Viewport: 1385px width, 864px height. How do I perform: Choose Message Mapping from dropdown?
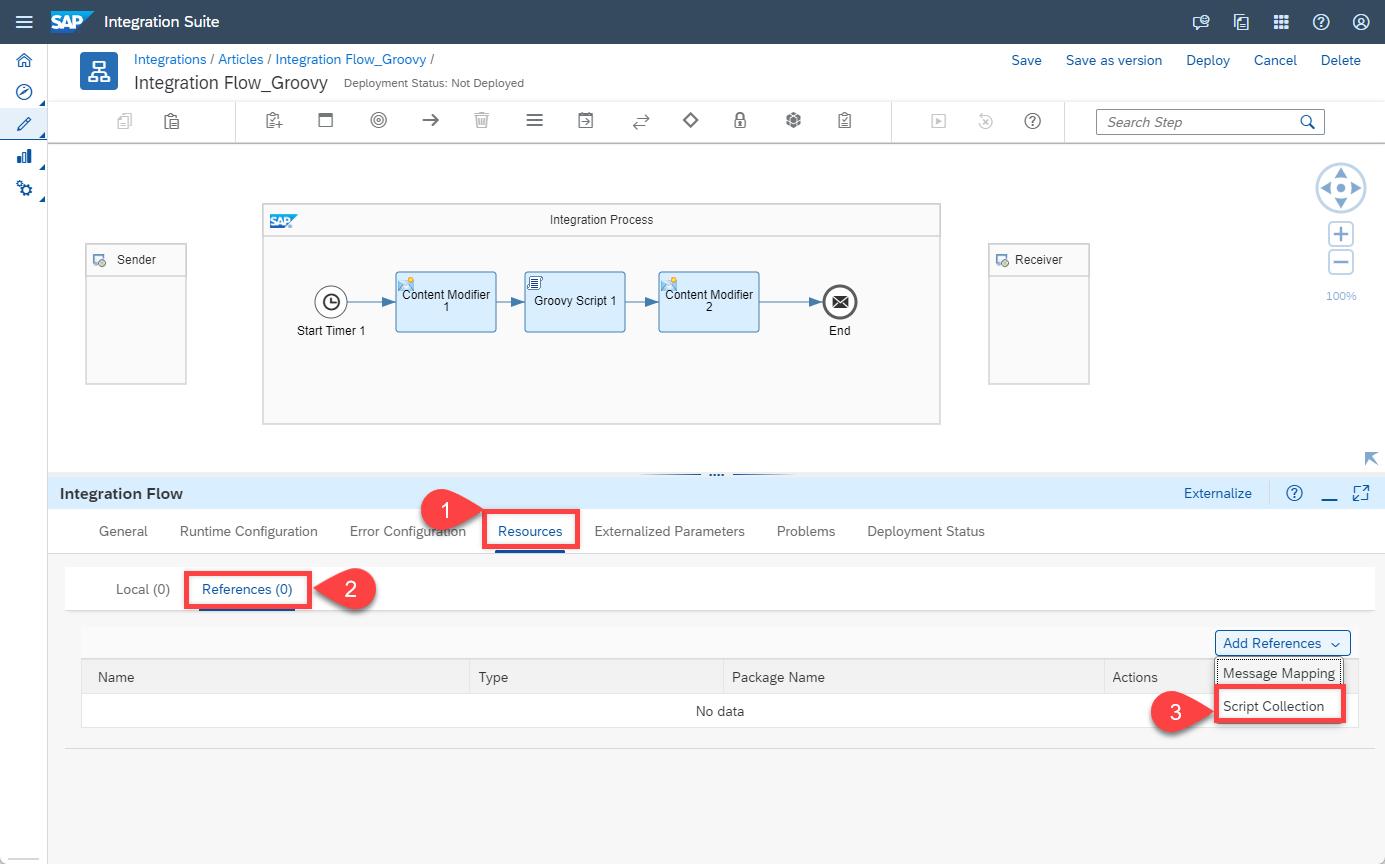pos(1278,673)
